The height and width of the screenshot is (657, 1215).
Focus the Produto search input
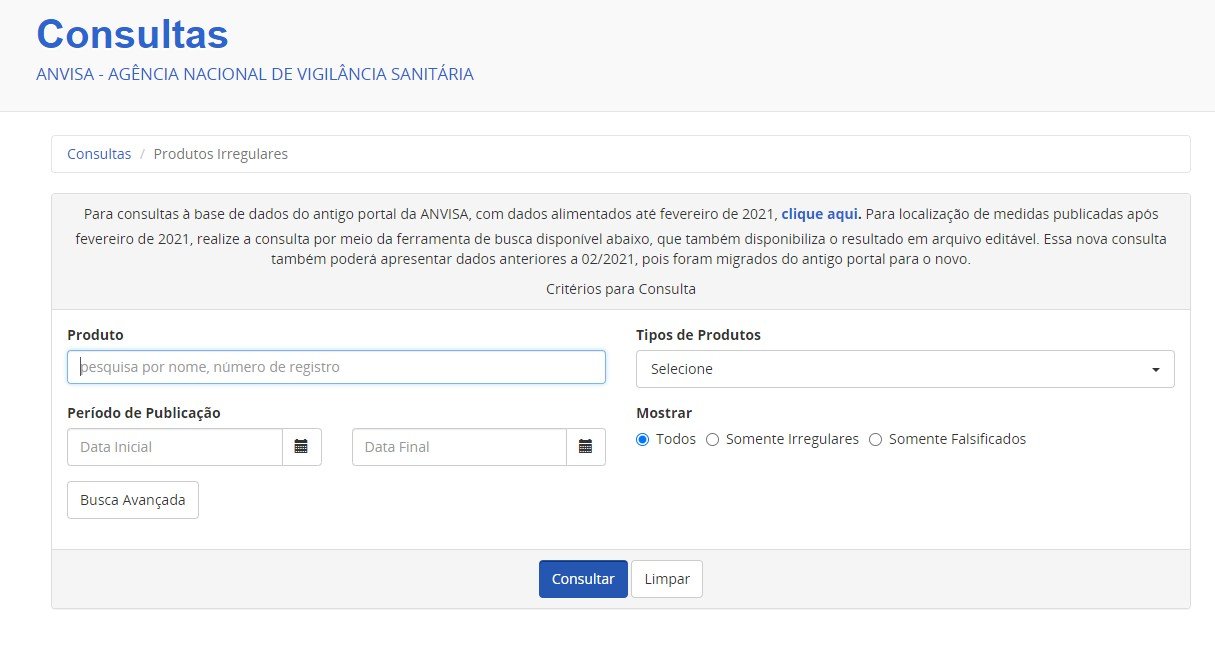click(335, 367)
